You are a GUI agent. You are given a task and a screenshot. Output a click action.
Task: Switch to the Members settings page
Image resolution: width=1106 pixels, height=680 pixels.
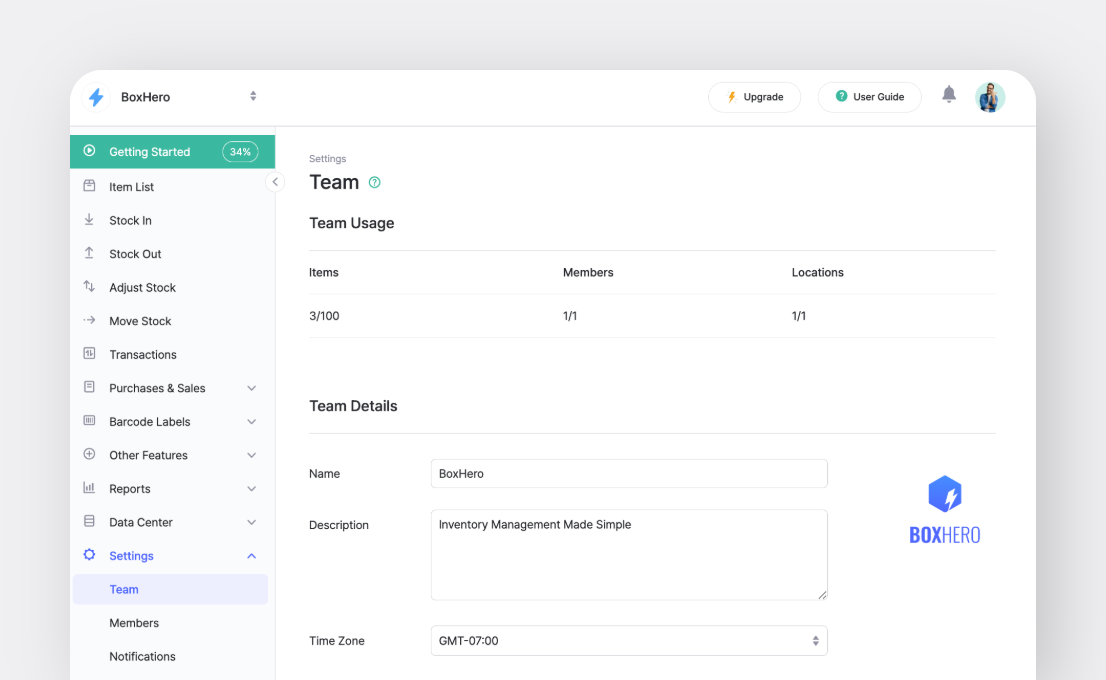click(x=133, y=622)
